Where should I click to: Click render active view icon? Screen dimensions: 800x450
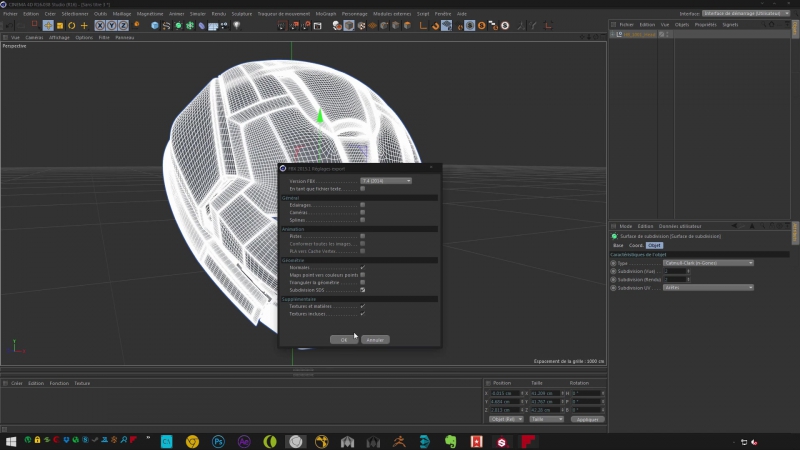tap(282, 26)
